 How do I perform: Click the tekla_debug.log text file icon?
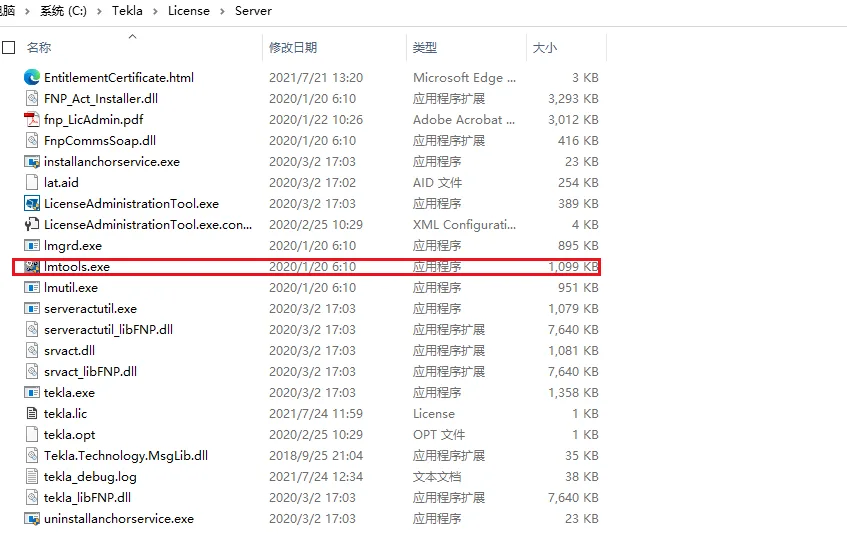pyautogui.click(x=32, y=476)
